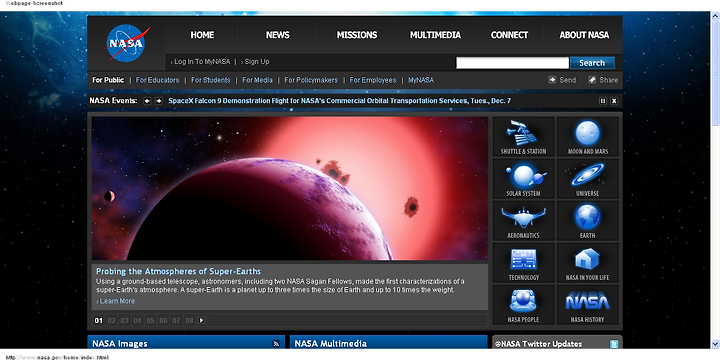Open Probing the Atmospheres of Super-Earths headline
This screenshot has height=360, width=720.
click(178, 271)
